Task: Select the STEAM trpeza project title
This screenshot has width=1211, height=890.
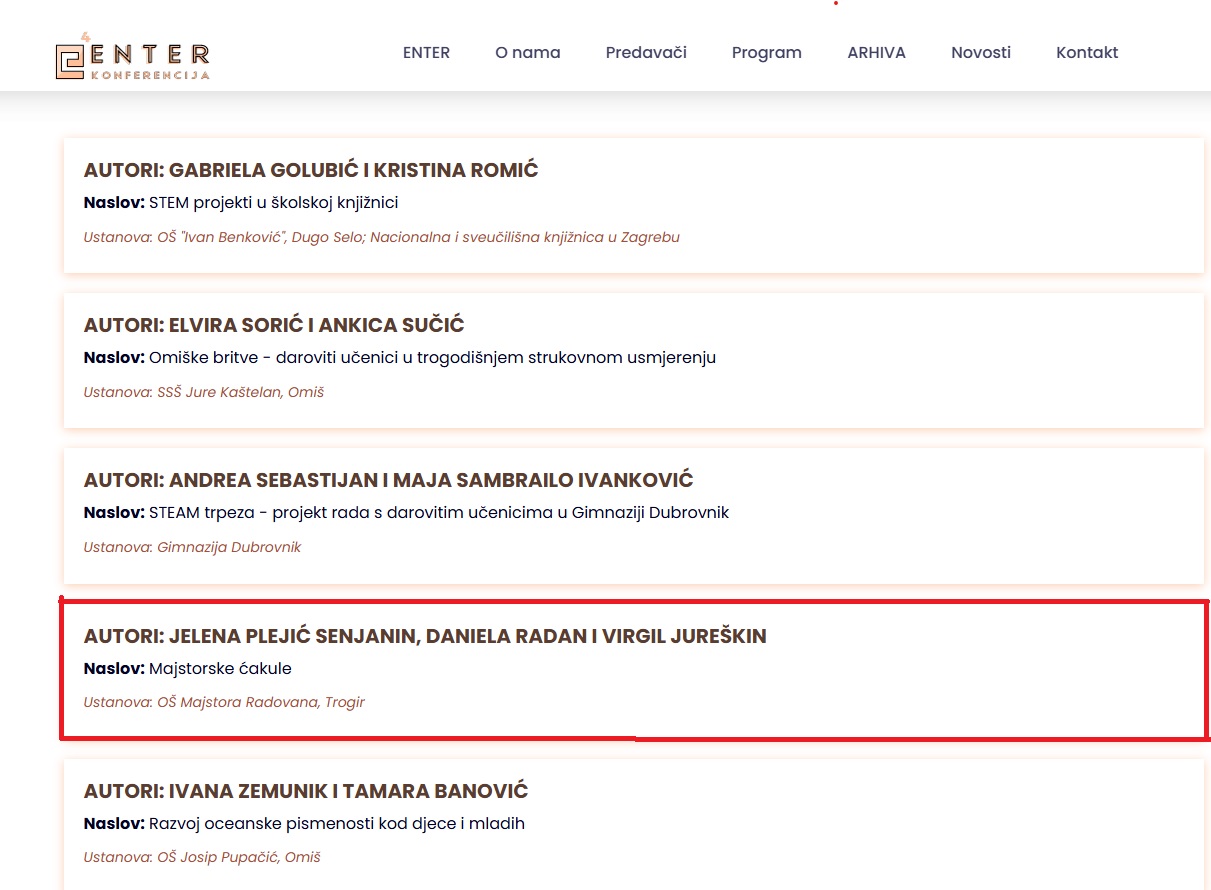Action: pyautogui.click(x=438, y=513)
